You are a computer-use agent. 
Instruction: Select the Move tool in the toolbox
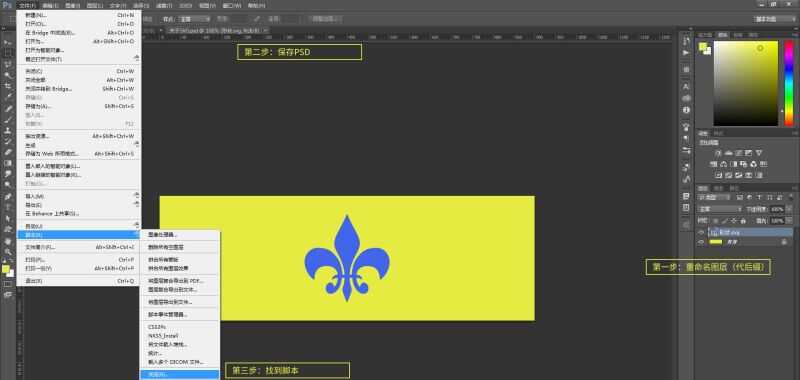tap(8, 42)
